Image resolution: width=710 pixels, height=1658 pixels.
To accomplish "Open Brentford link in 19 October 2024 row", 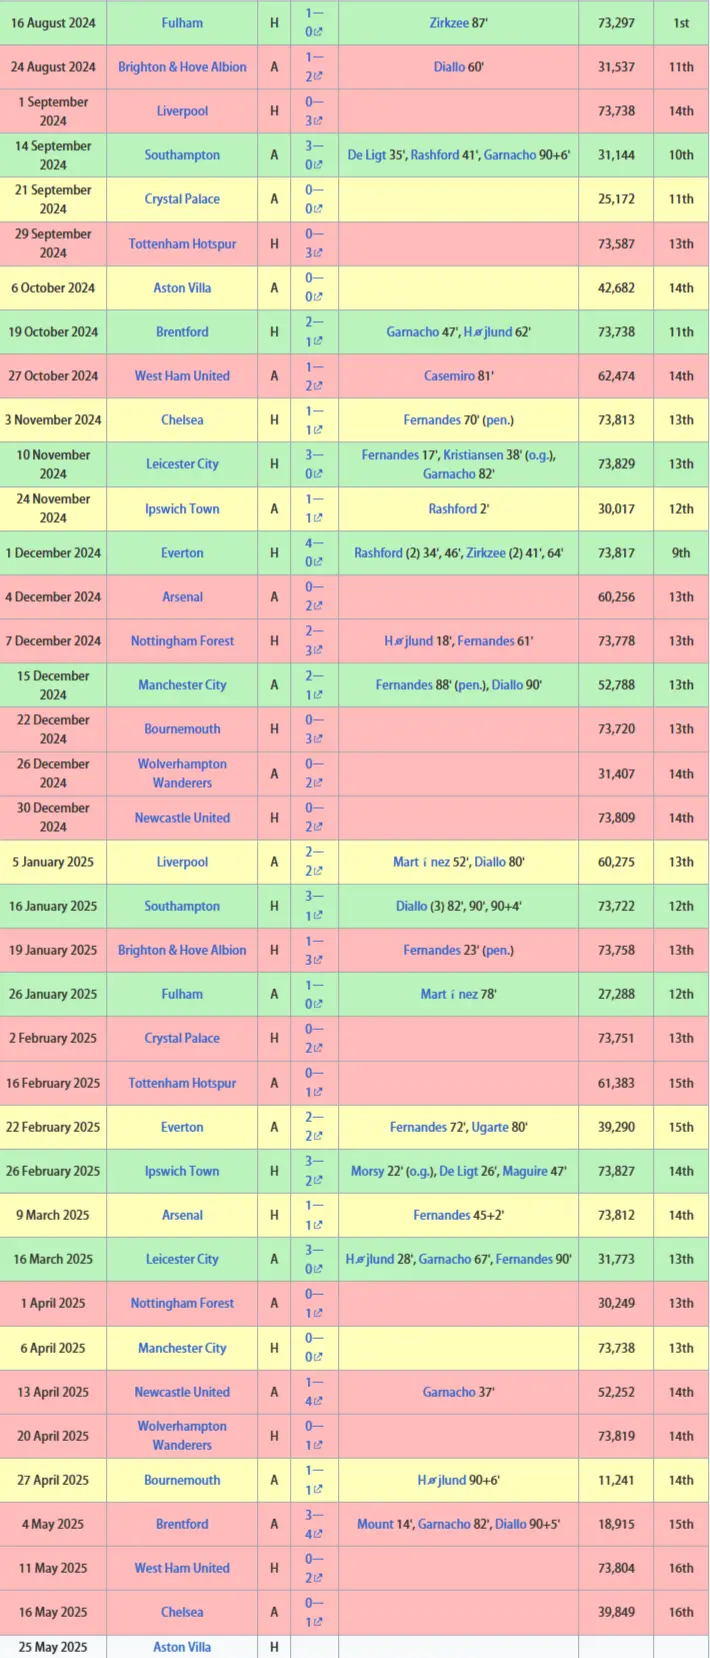I will pos(182,332).
